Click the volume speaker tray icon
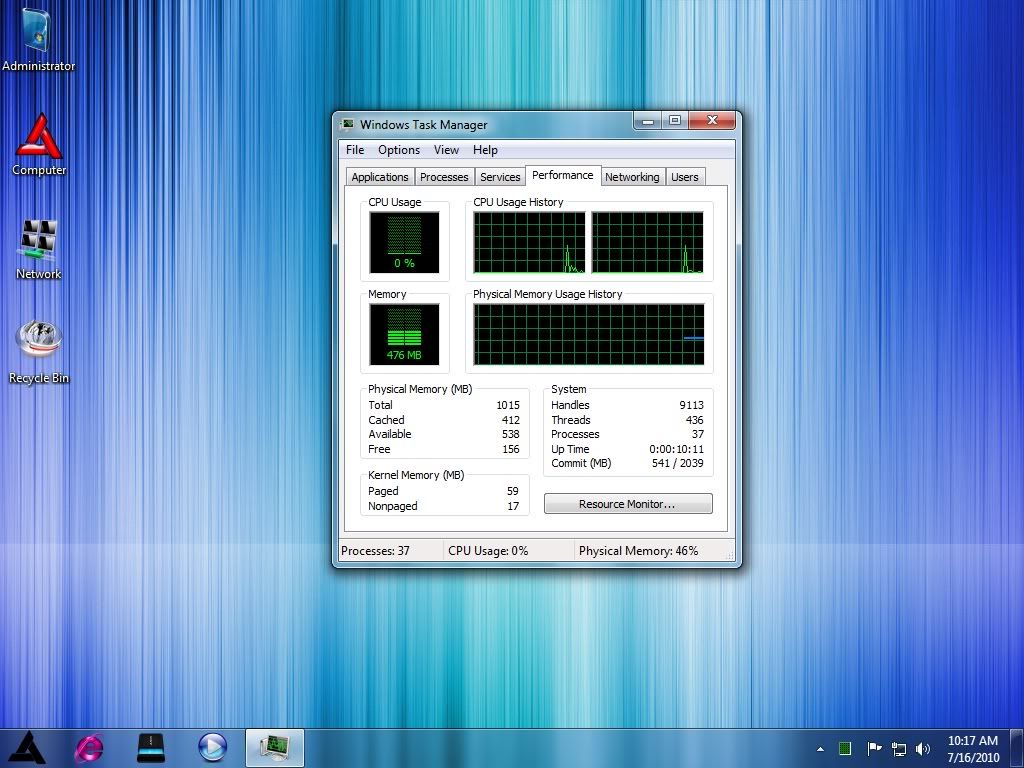The height and width of the screenshot is (768, 1024). 923,748
